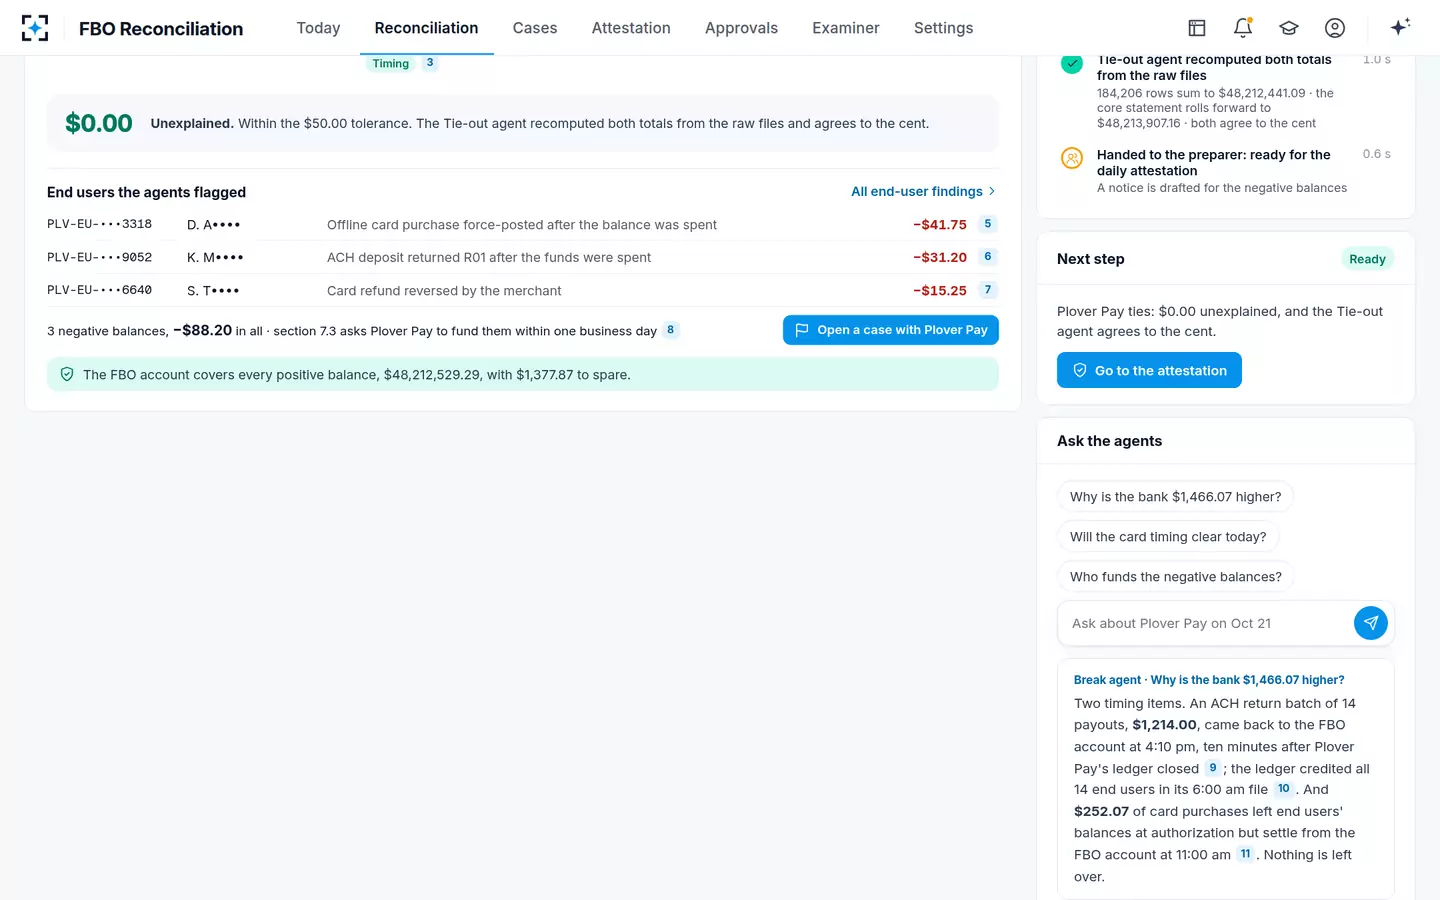
Task: Click the −$41.75 balance amount
Action: pyautogui.click(x=940, y=224)
